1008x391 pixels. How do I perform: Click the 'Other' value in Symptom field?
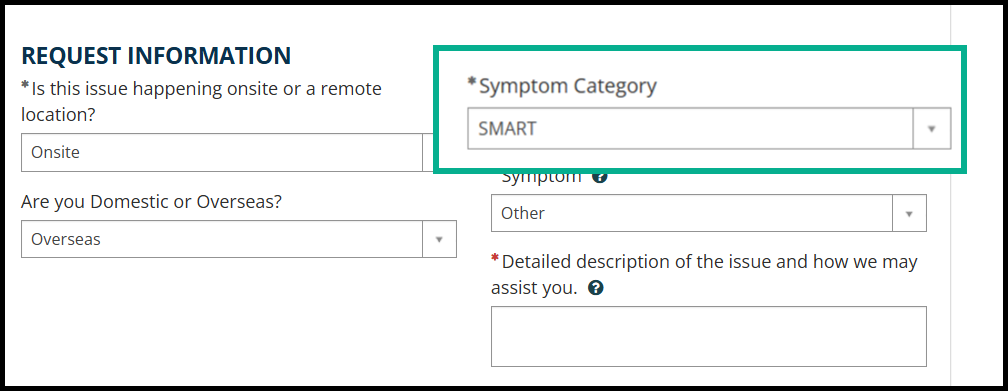coord(523,214)
